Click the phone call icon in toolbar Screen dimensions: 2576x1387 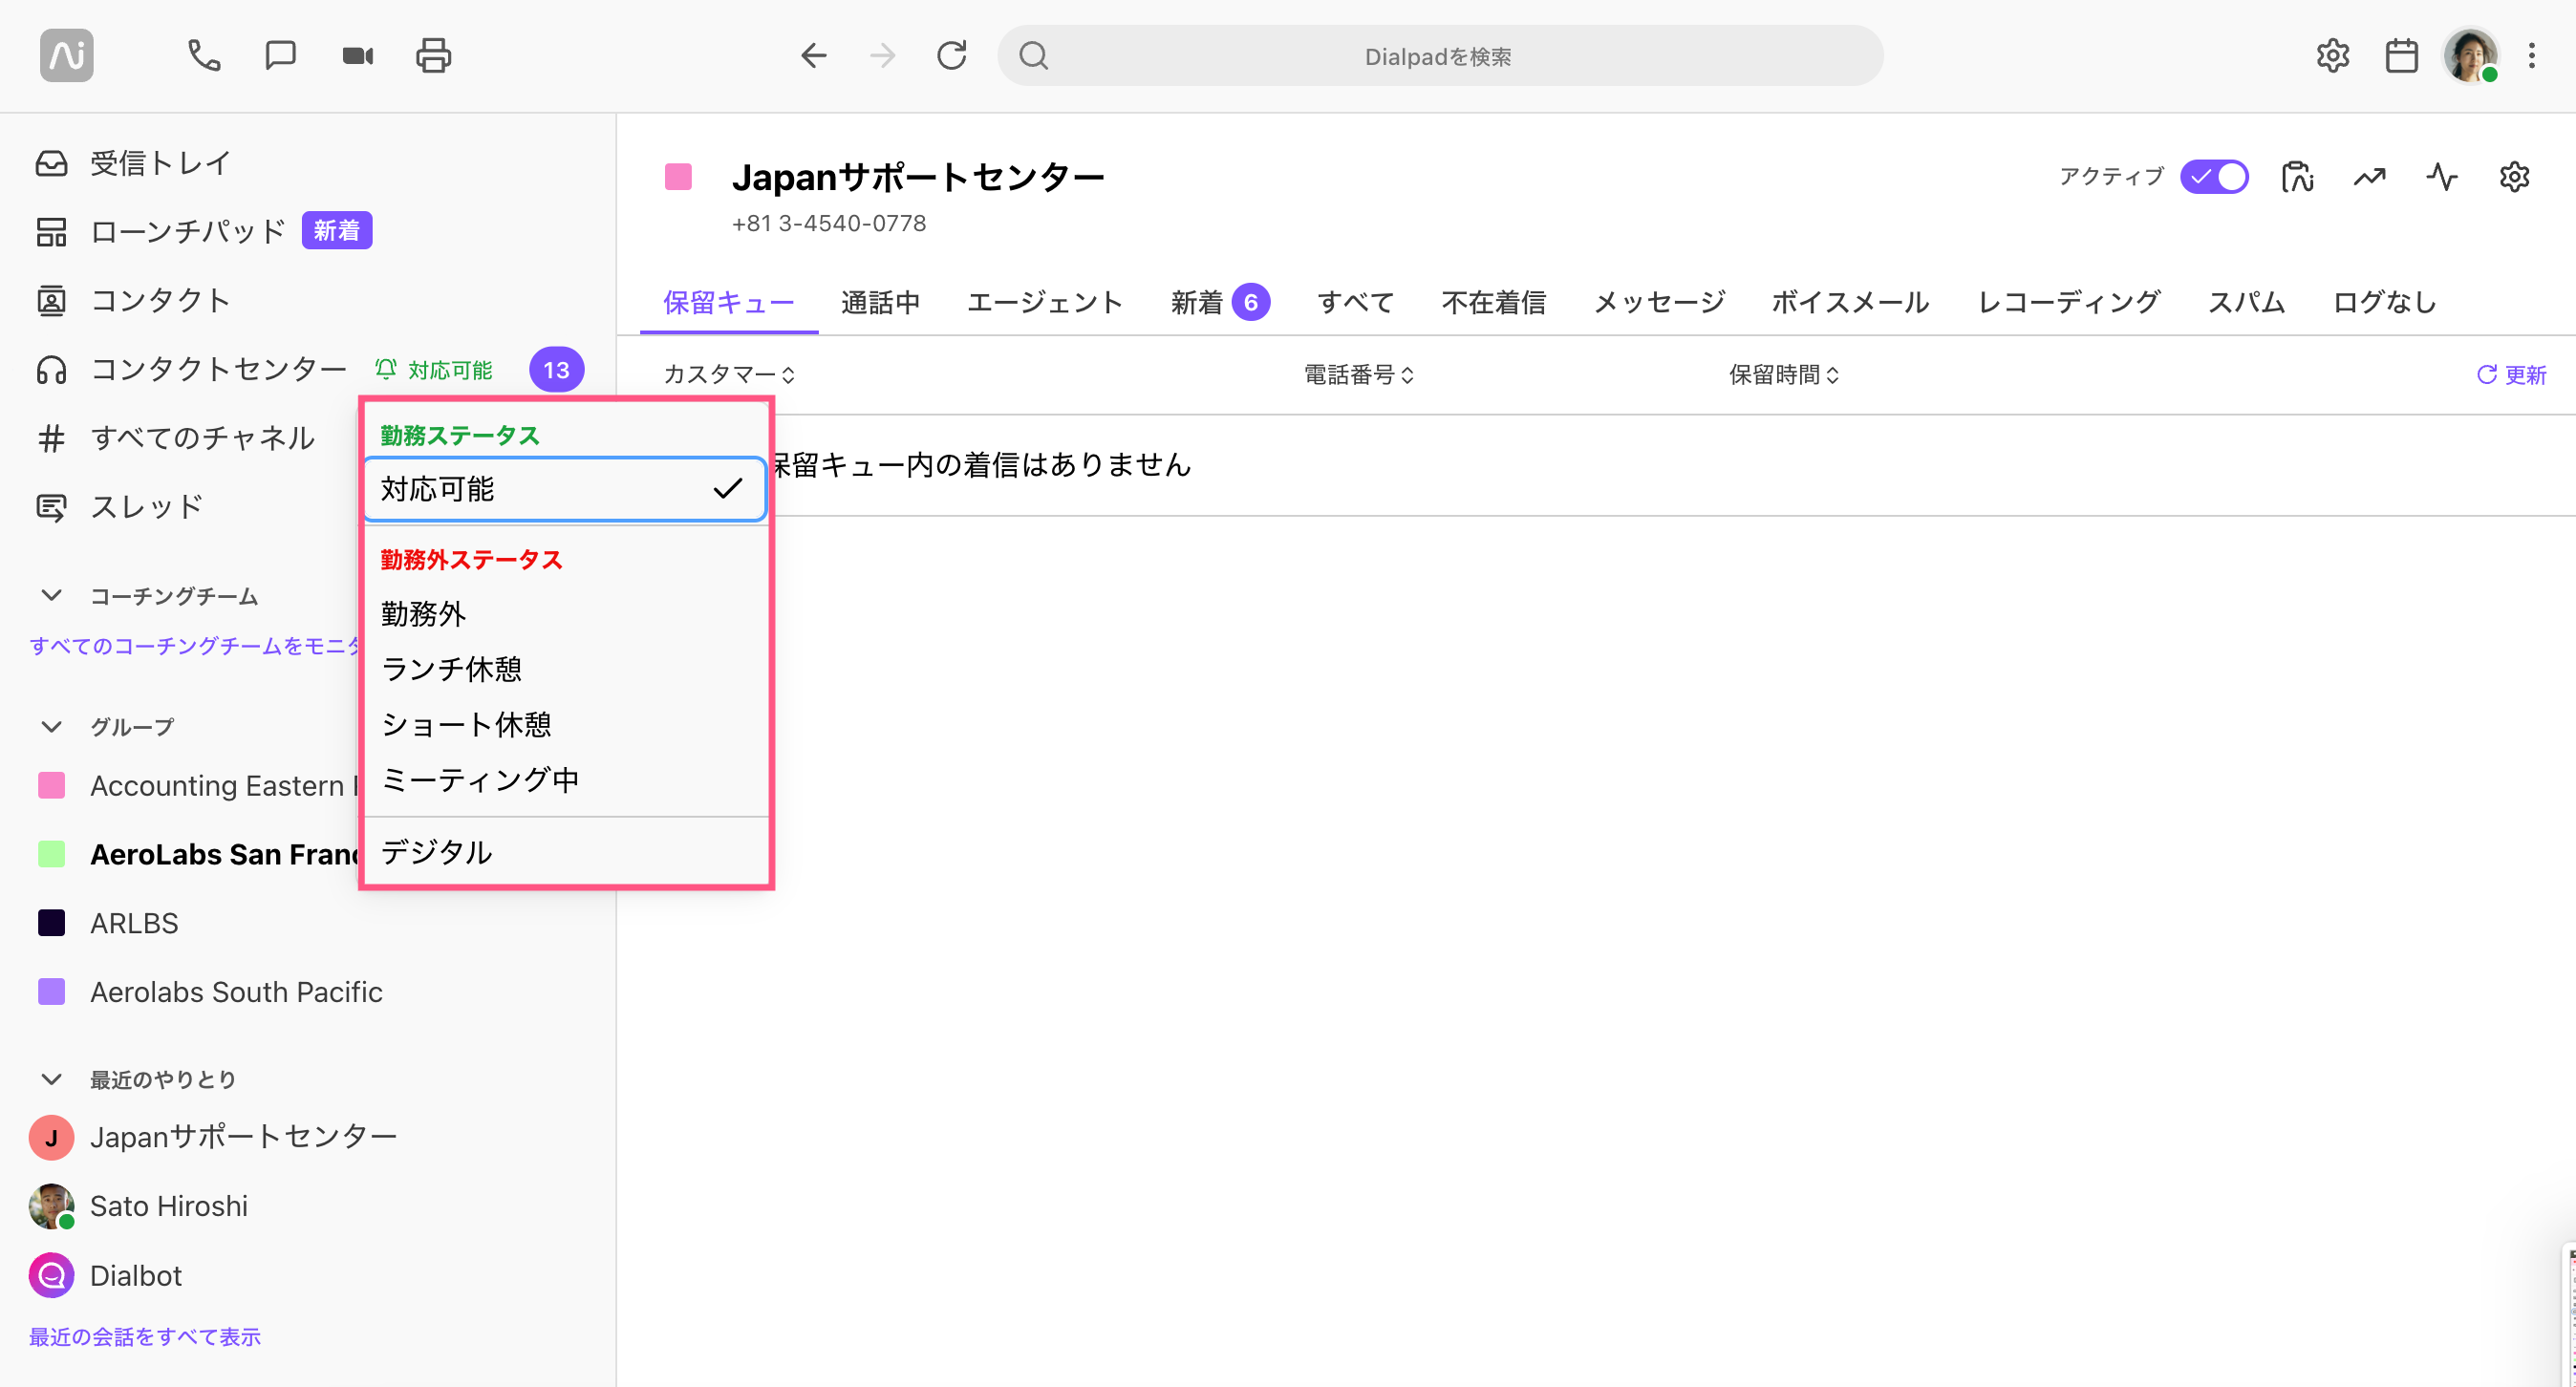tap(205, 54)
